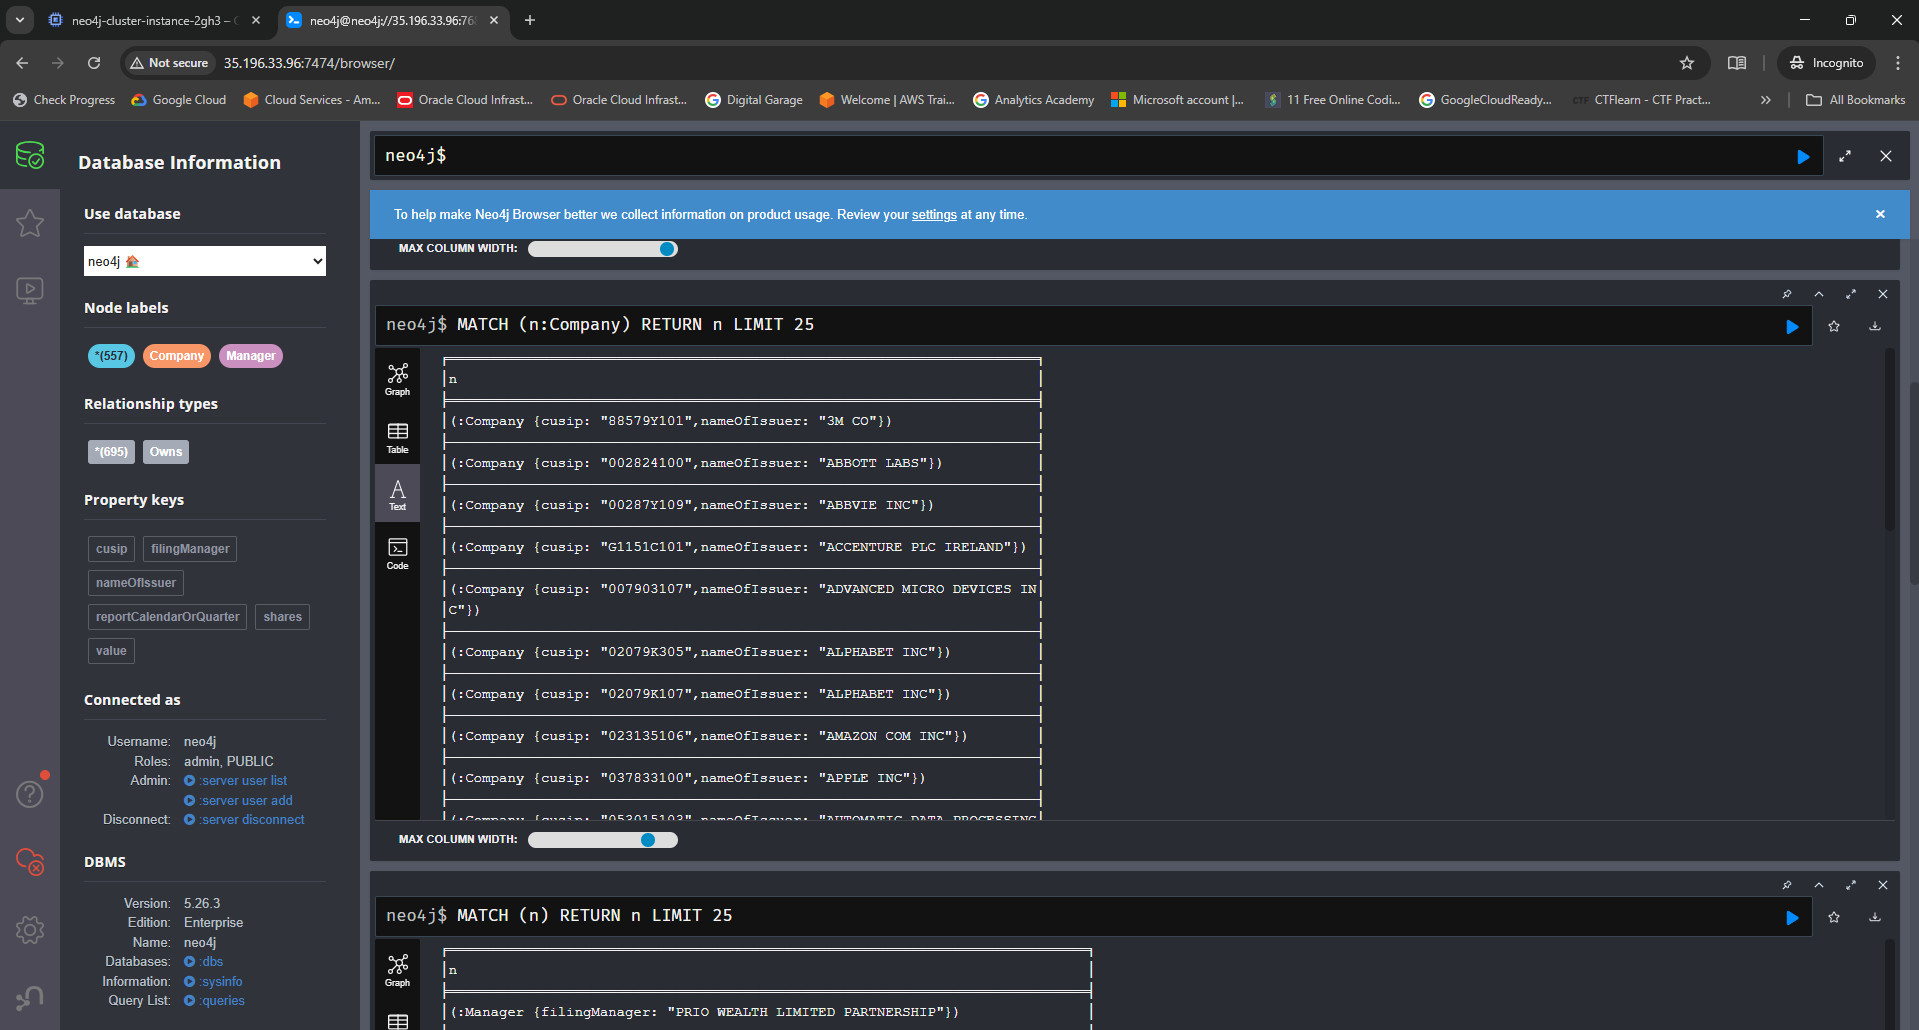This screenshot has width=1919, height=1030.
Task: Close the Company query result frame
Action: coord(1883,294)
